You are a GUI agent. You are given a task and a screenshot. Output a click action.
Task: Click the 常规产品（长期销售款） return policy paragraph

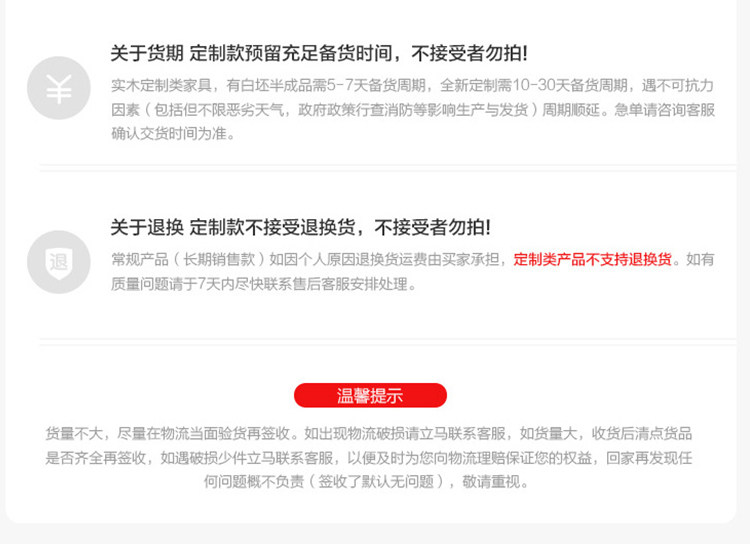click(x=413, y=272)
